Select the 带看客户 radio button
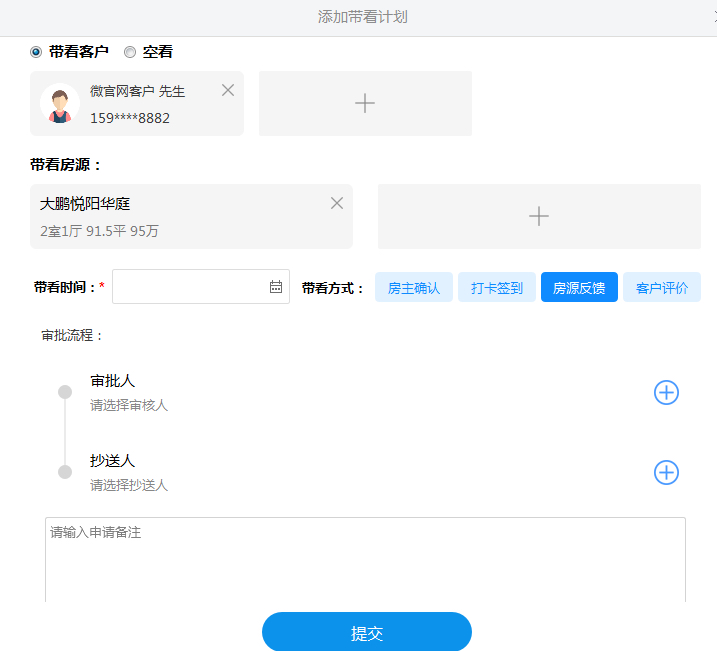The width and height of the screenshot is (717, 651). point(36,52)
